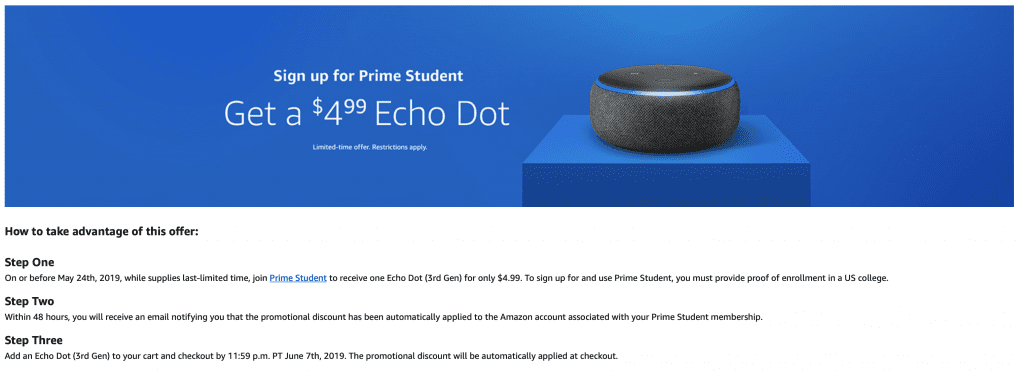Click the Step Three heading
The width and height of the screenshot is (1024, 371).
point(34,341)
